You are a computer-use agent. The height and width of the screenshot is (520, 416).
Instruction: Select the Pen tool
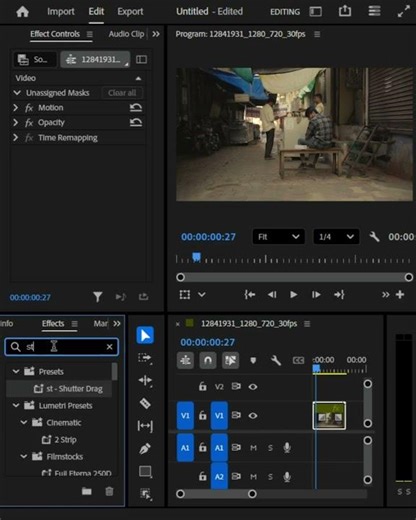(145, 449)
